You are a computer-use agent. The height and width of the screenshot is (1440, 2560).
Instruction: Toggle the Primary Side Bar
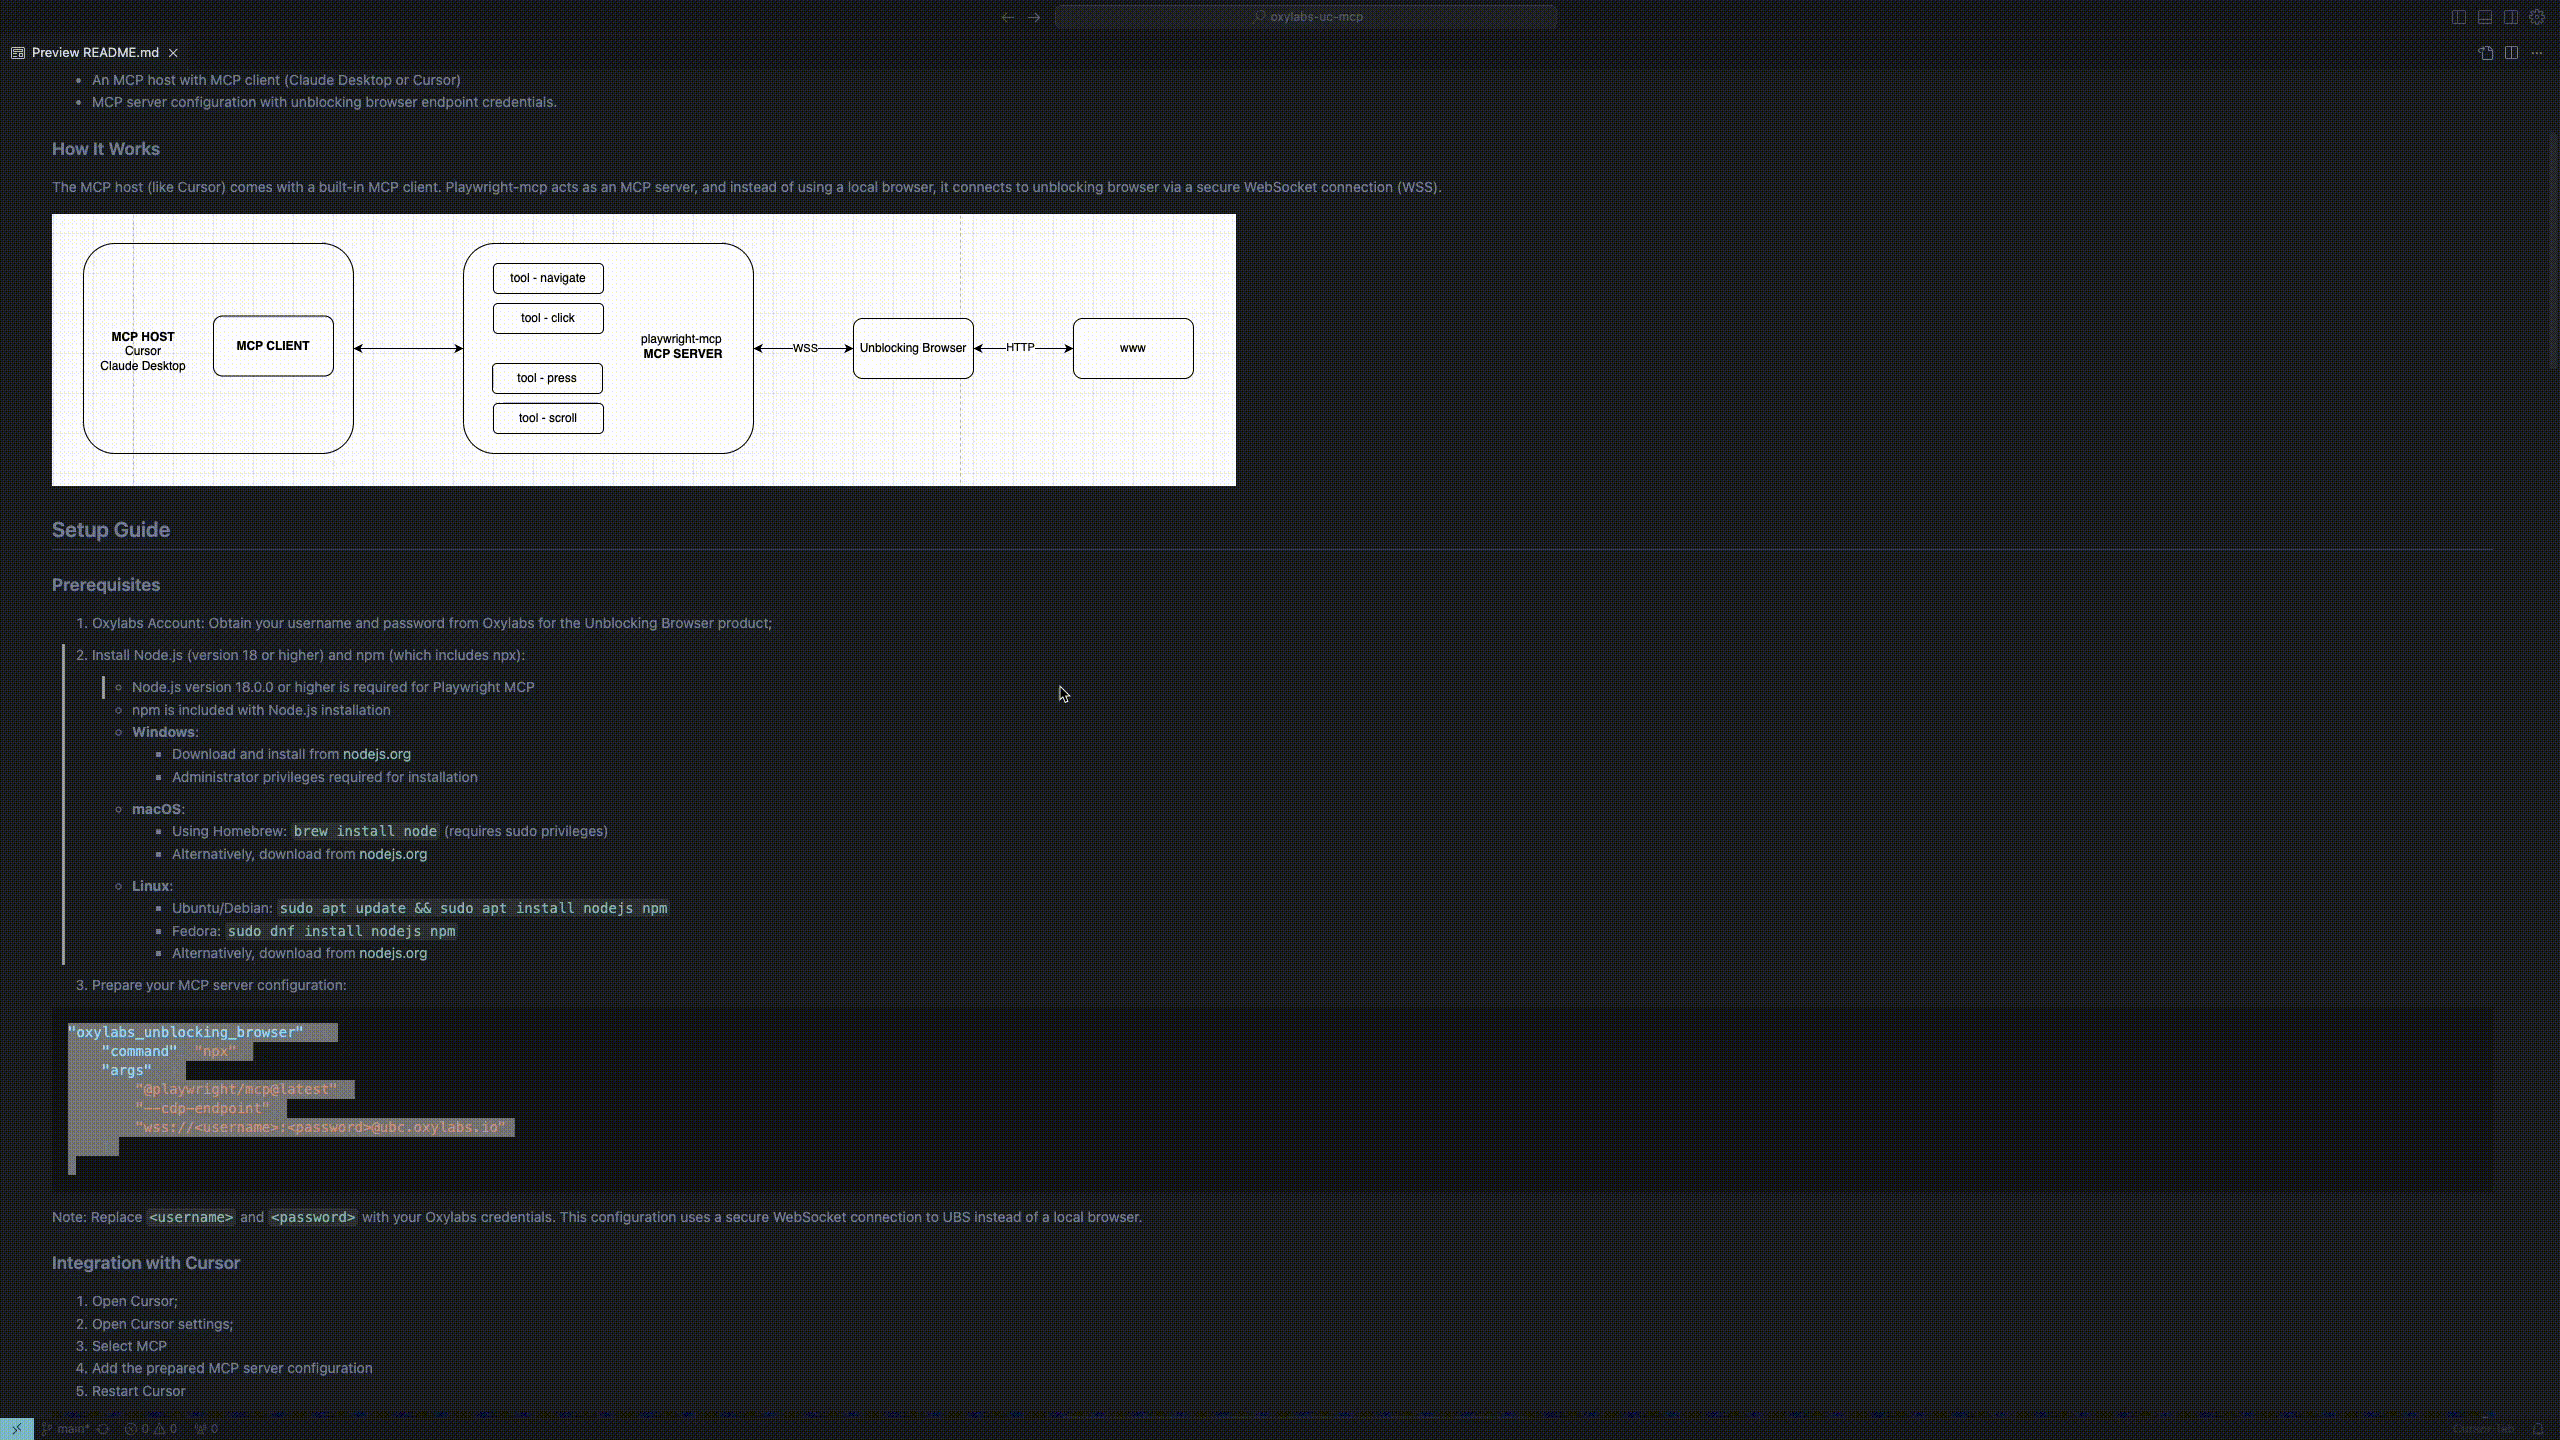(x=2459, y=17)
